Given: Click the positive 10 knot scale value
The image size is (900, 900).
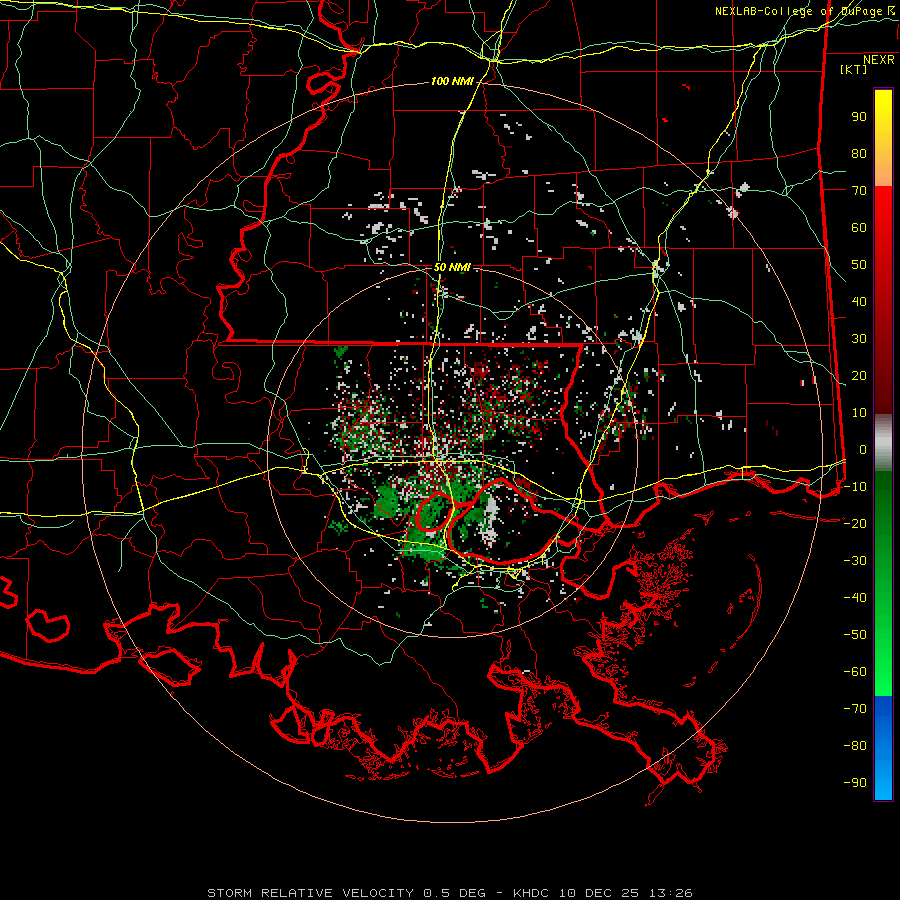Looking at the screenshot, I should 859,413.
